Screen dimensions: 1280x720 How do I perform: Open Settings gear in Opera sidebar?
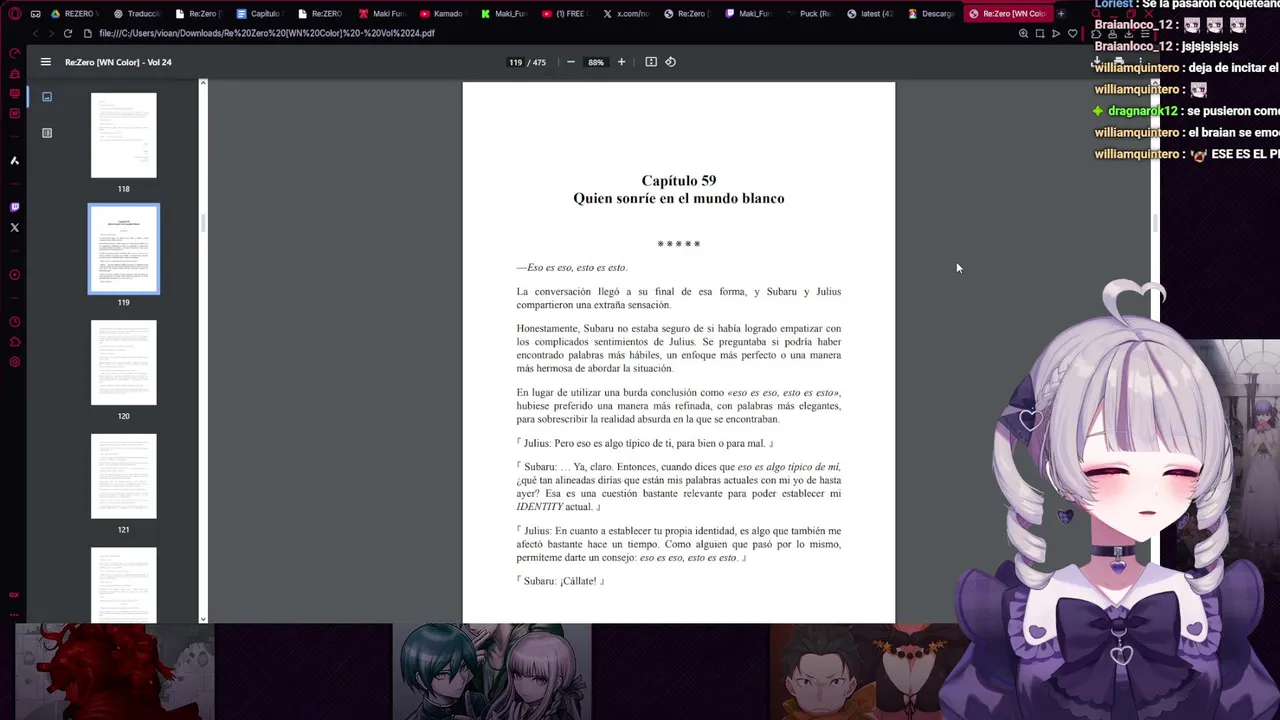[x=15, y=362]
